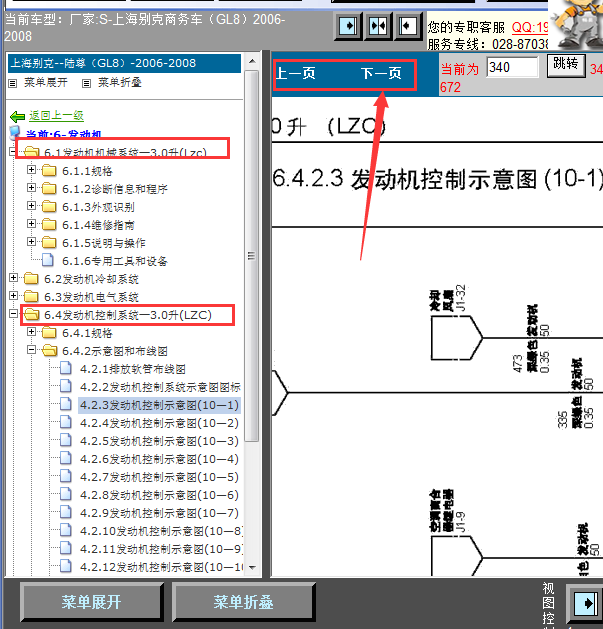Click 菜单折叠 text in tree header
Viewport: 603px width, 629px height.
pos(120,83)
